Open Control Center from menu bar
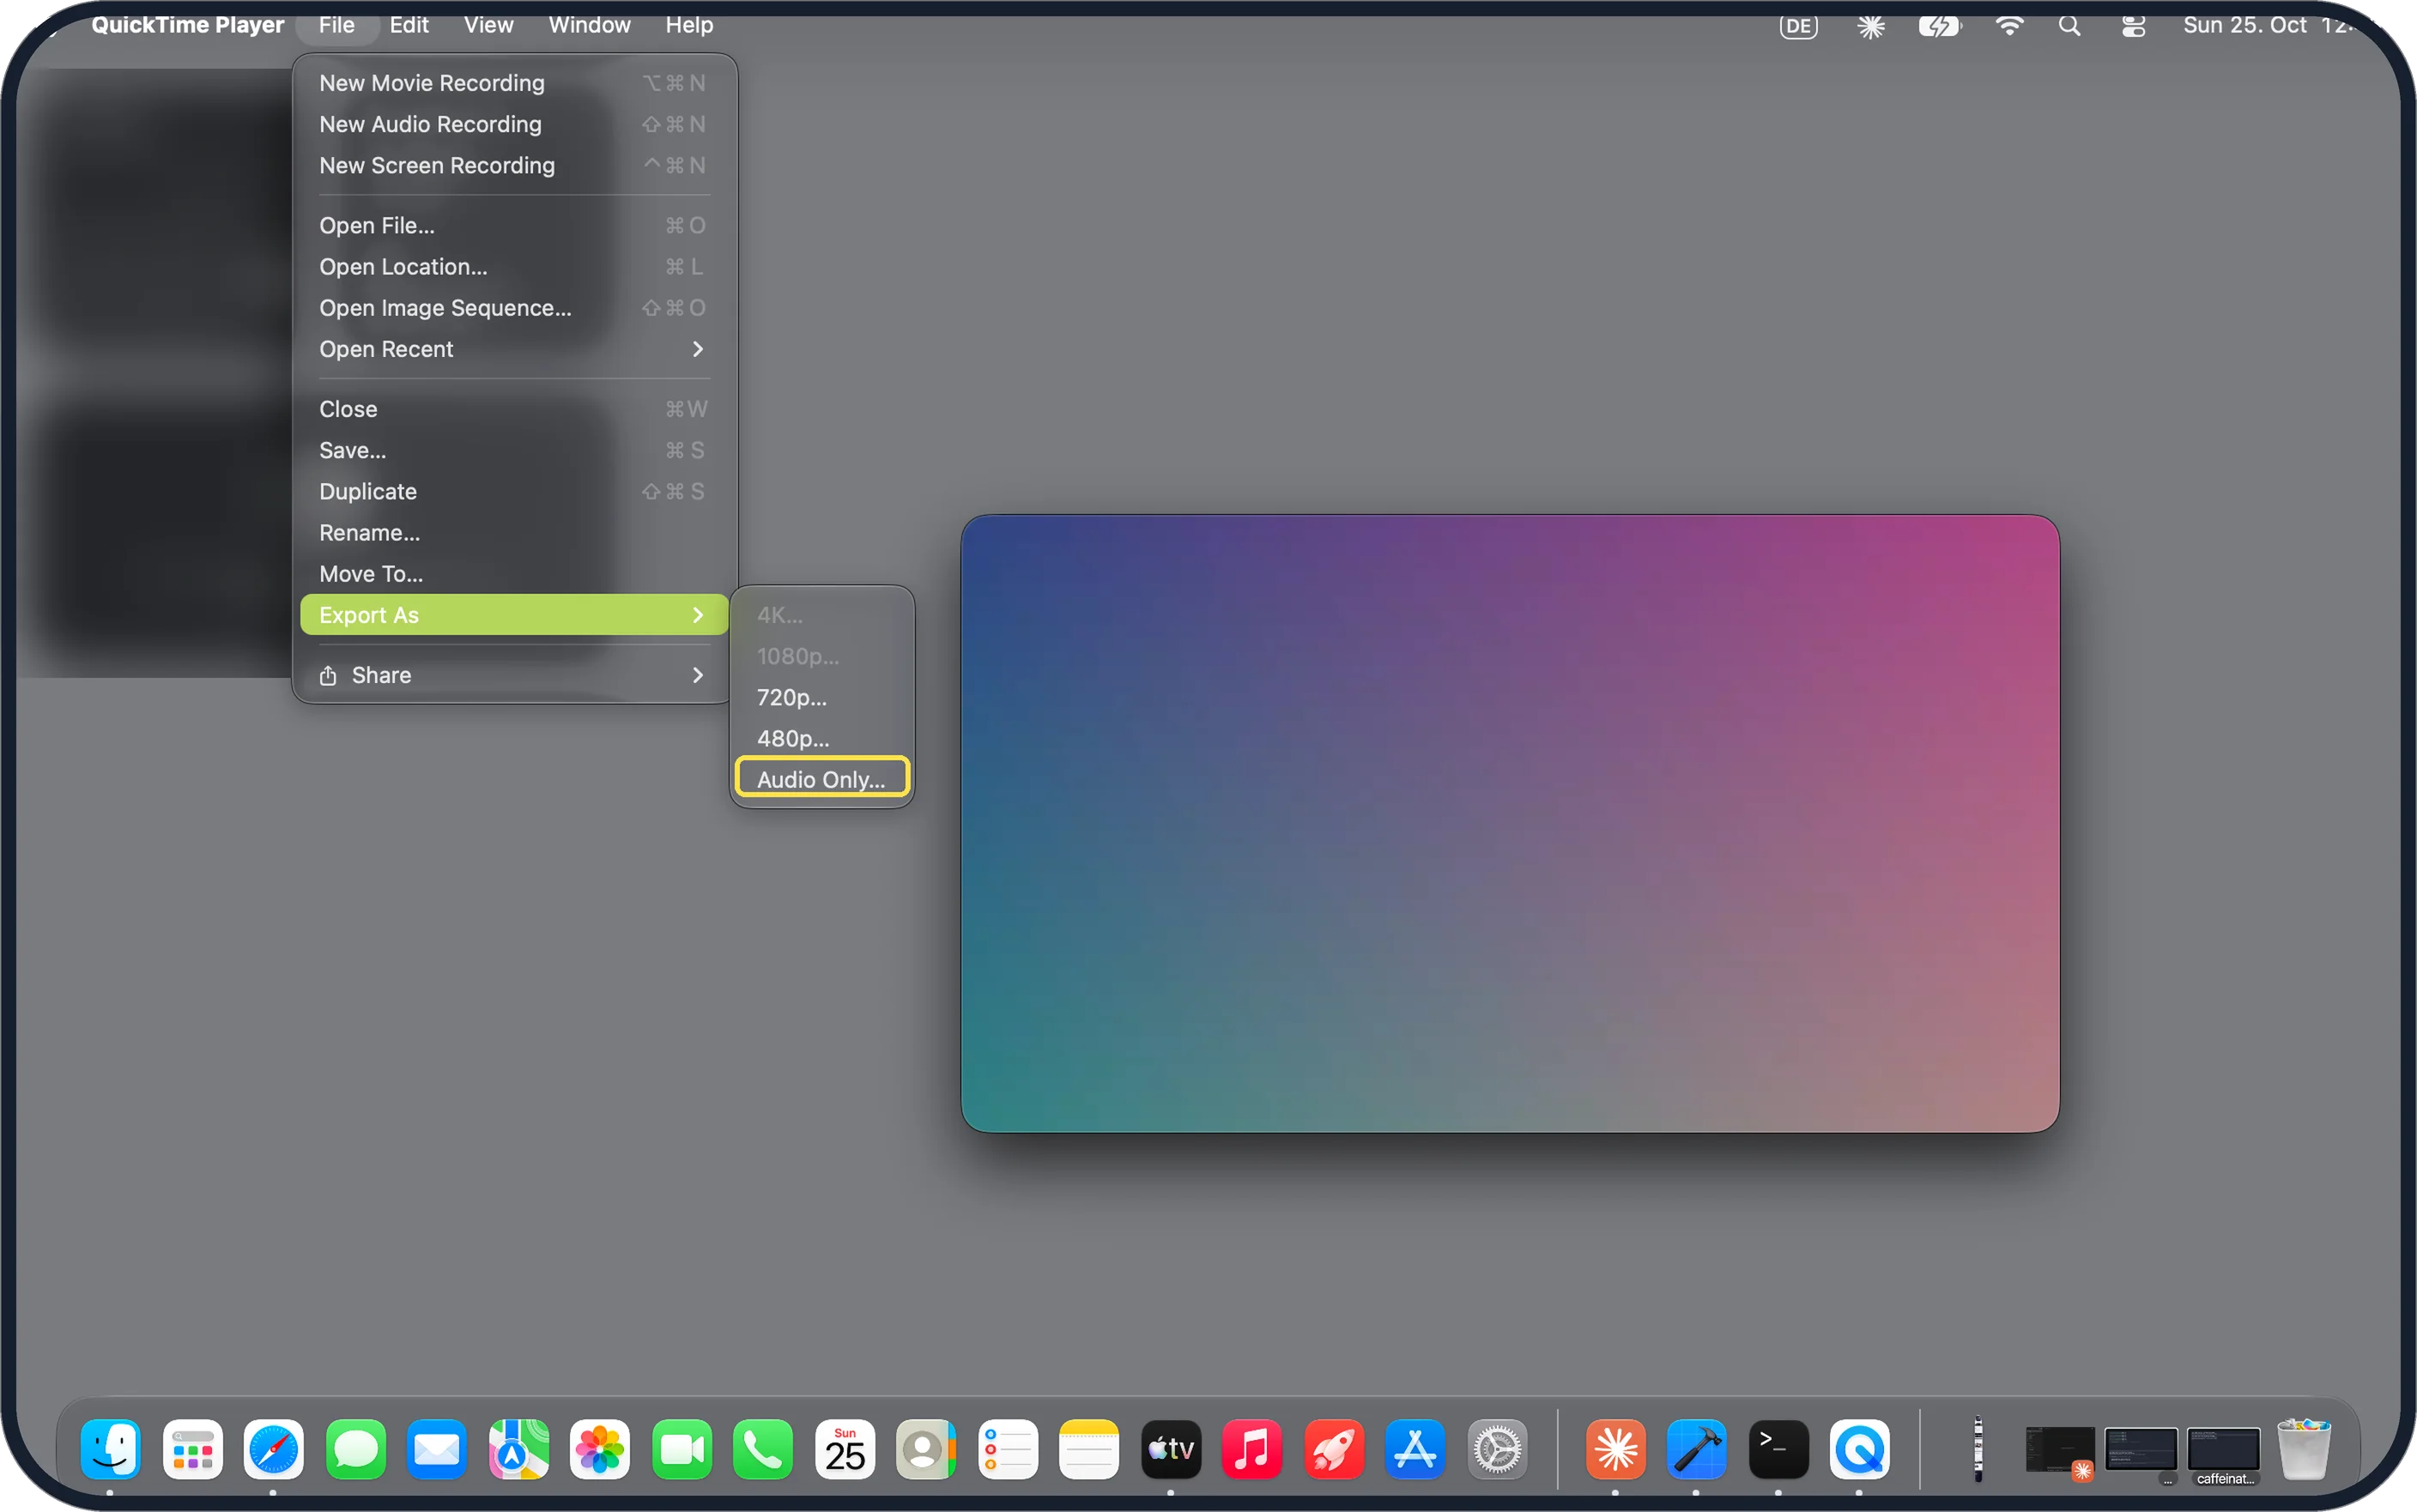Viewport: 2417px width, 1512px height. coord(2133,26)
